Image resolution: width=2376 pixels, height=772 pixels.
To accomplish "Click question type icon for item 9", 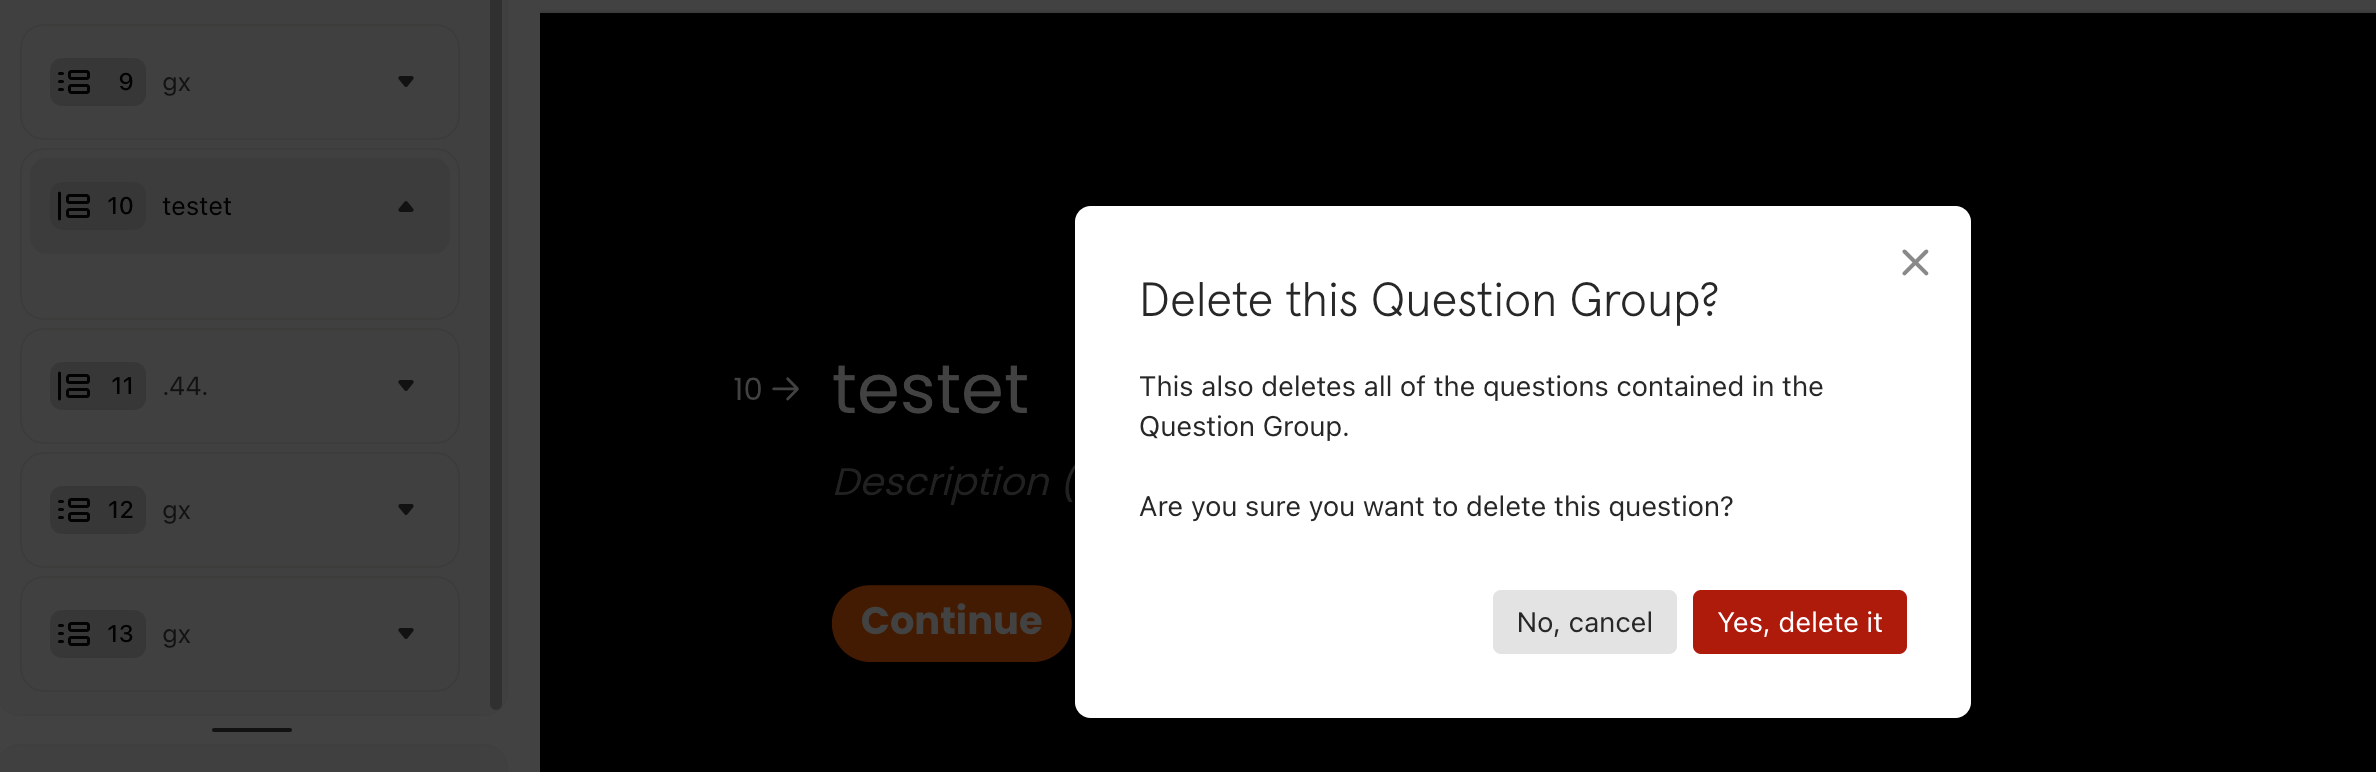I will [74, 82].
